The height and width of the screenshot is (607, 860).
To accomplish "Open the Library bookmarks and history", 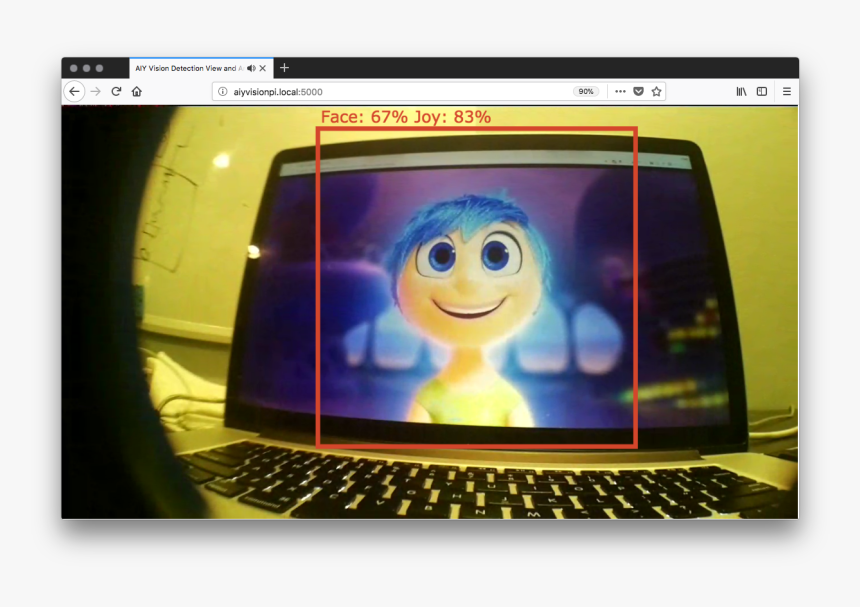I will coord(741,92).
